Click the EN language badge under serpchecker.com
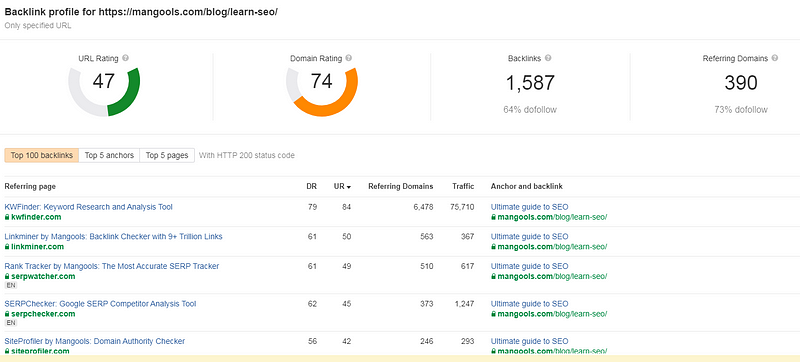The height and width of the screenshot is (362, 800). coord(11,323)
